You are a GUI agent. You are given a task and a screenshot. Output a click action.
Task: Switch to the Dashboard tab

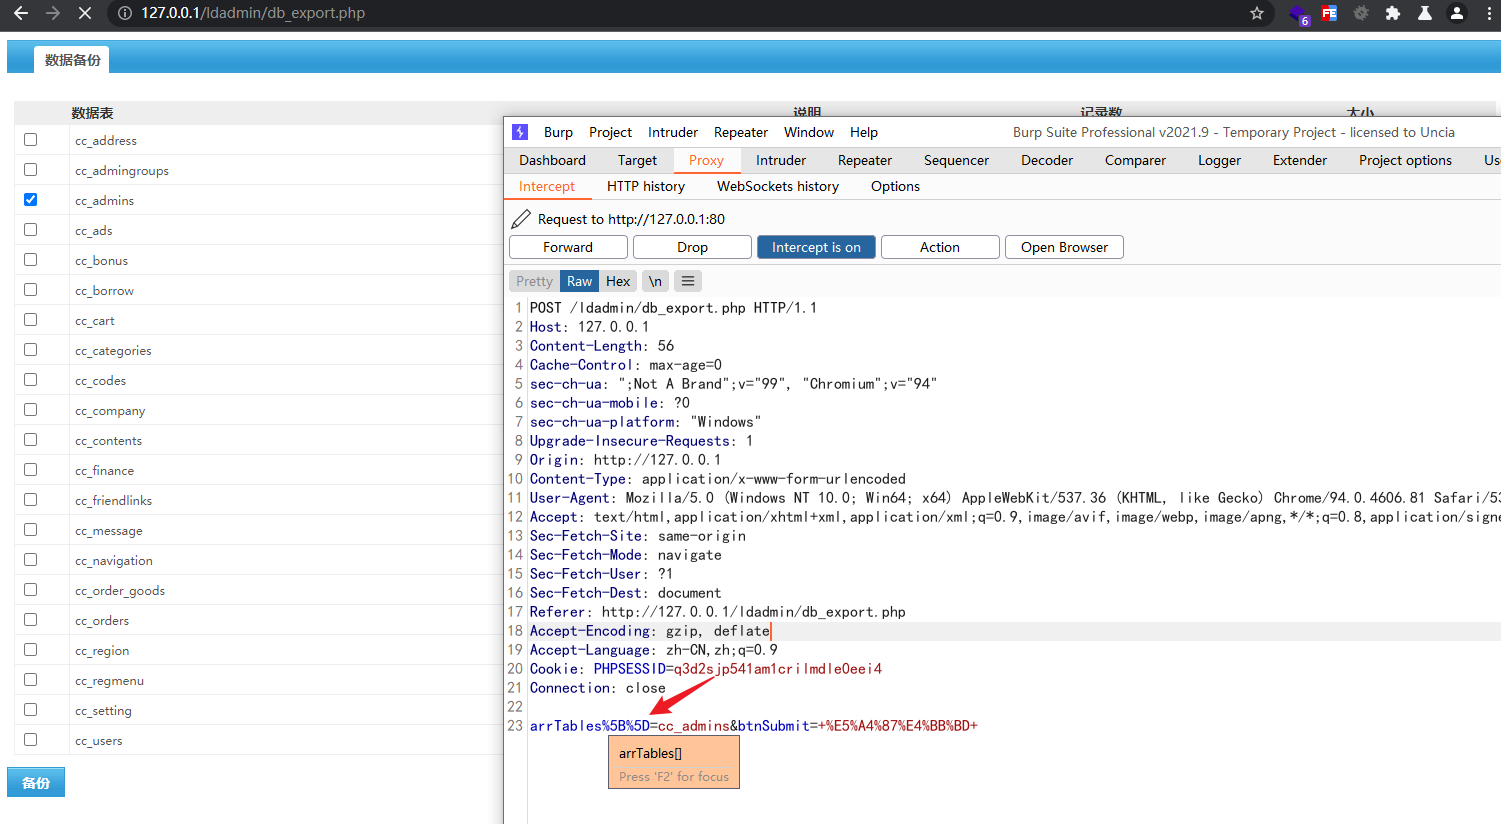click(553, 160)
